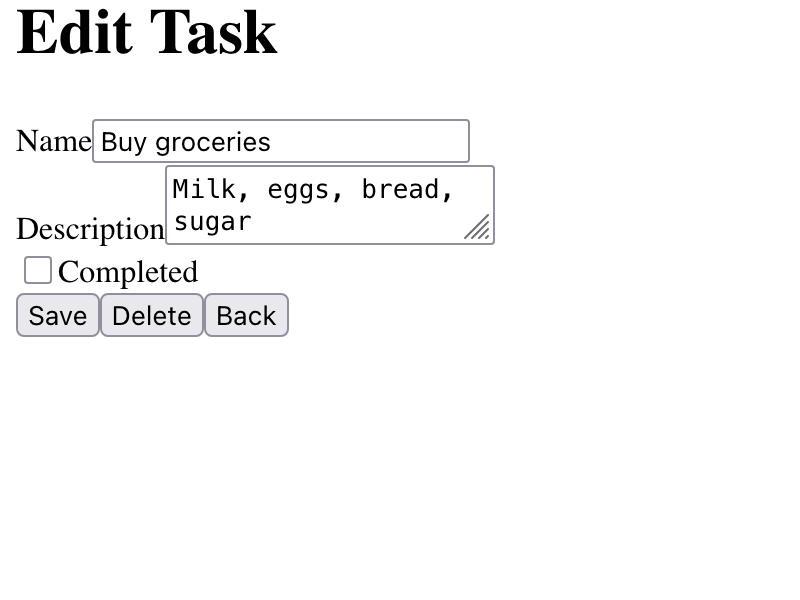Viewport: 800px width, 600px height.
Task: Select the comma after "Milk" in Description
Action: click(x=243, y=192)
